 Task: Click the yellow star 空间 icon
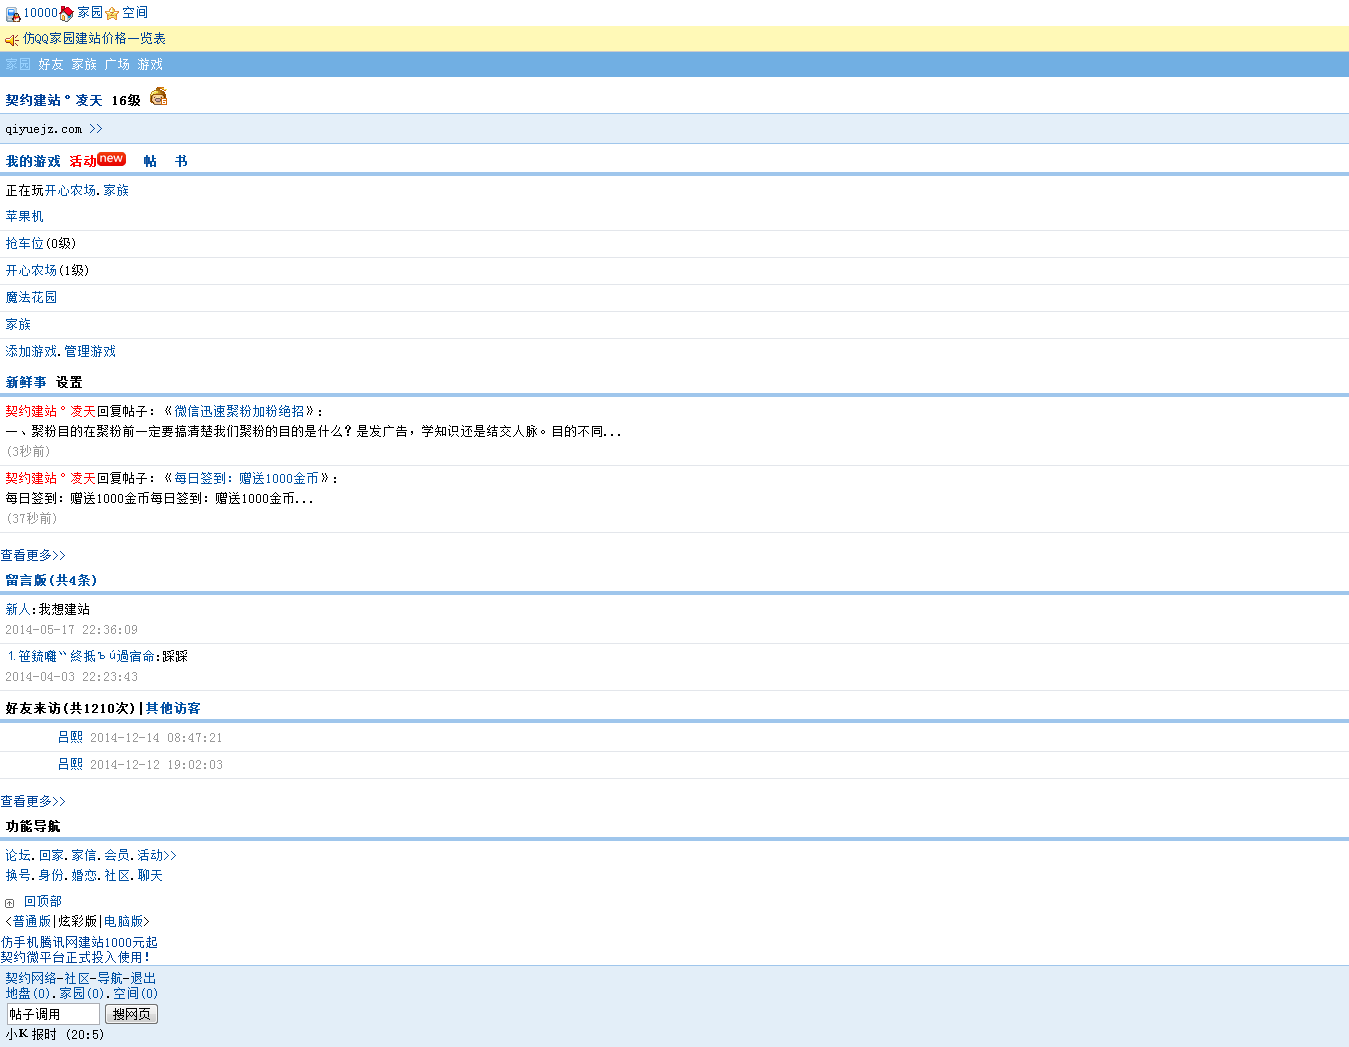pyautogui.click(x=112, y=13)
